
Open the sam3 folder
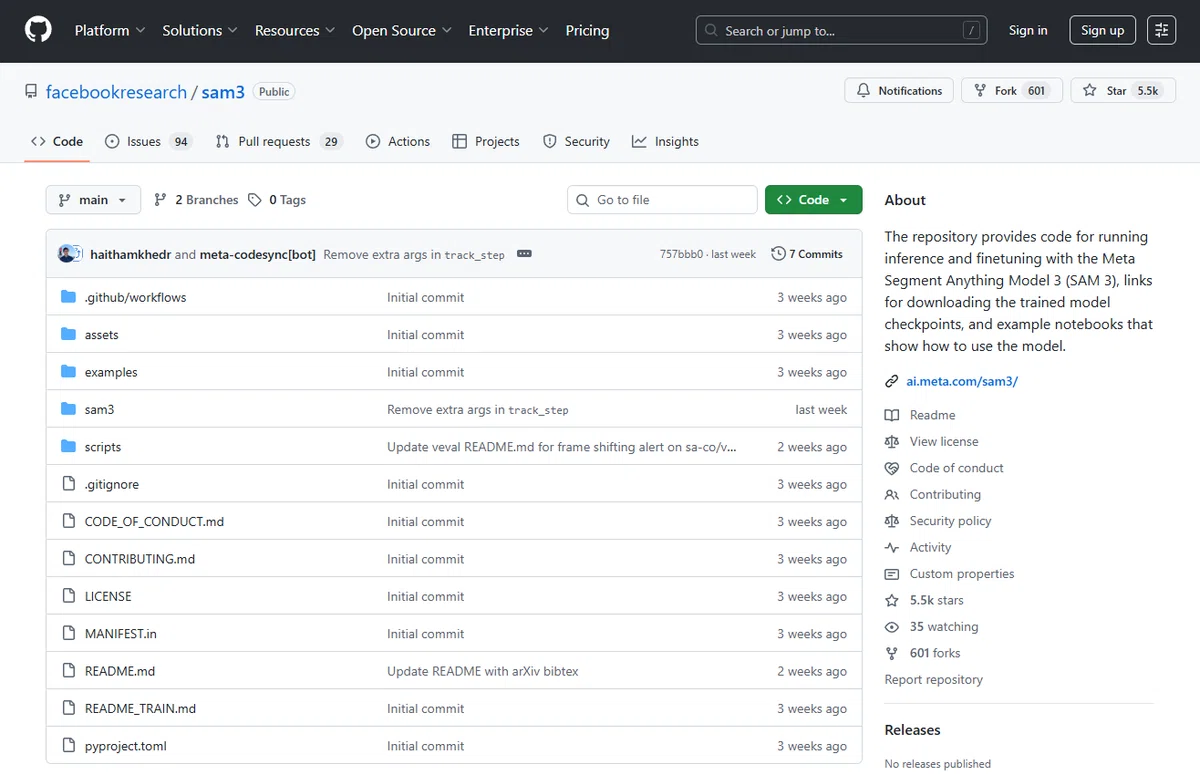click(x=100, y=410)
